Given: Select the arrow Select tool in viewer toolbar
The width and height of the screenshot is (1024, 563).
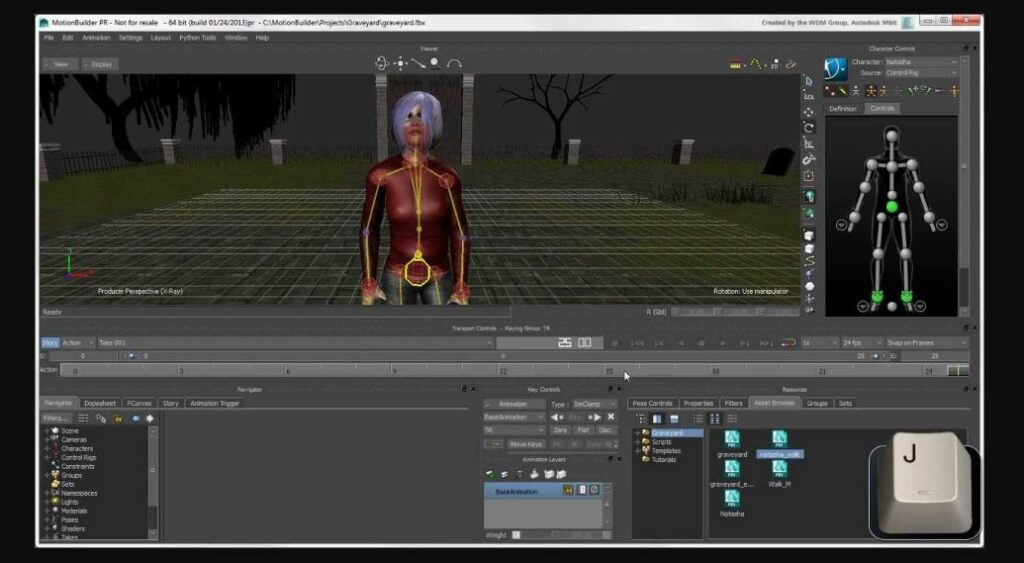Looking at the screenshot, I should (x=808, y=81).
